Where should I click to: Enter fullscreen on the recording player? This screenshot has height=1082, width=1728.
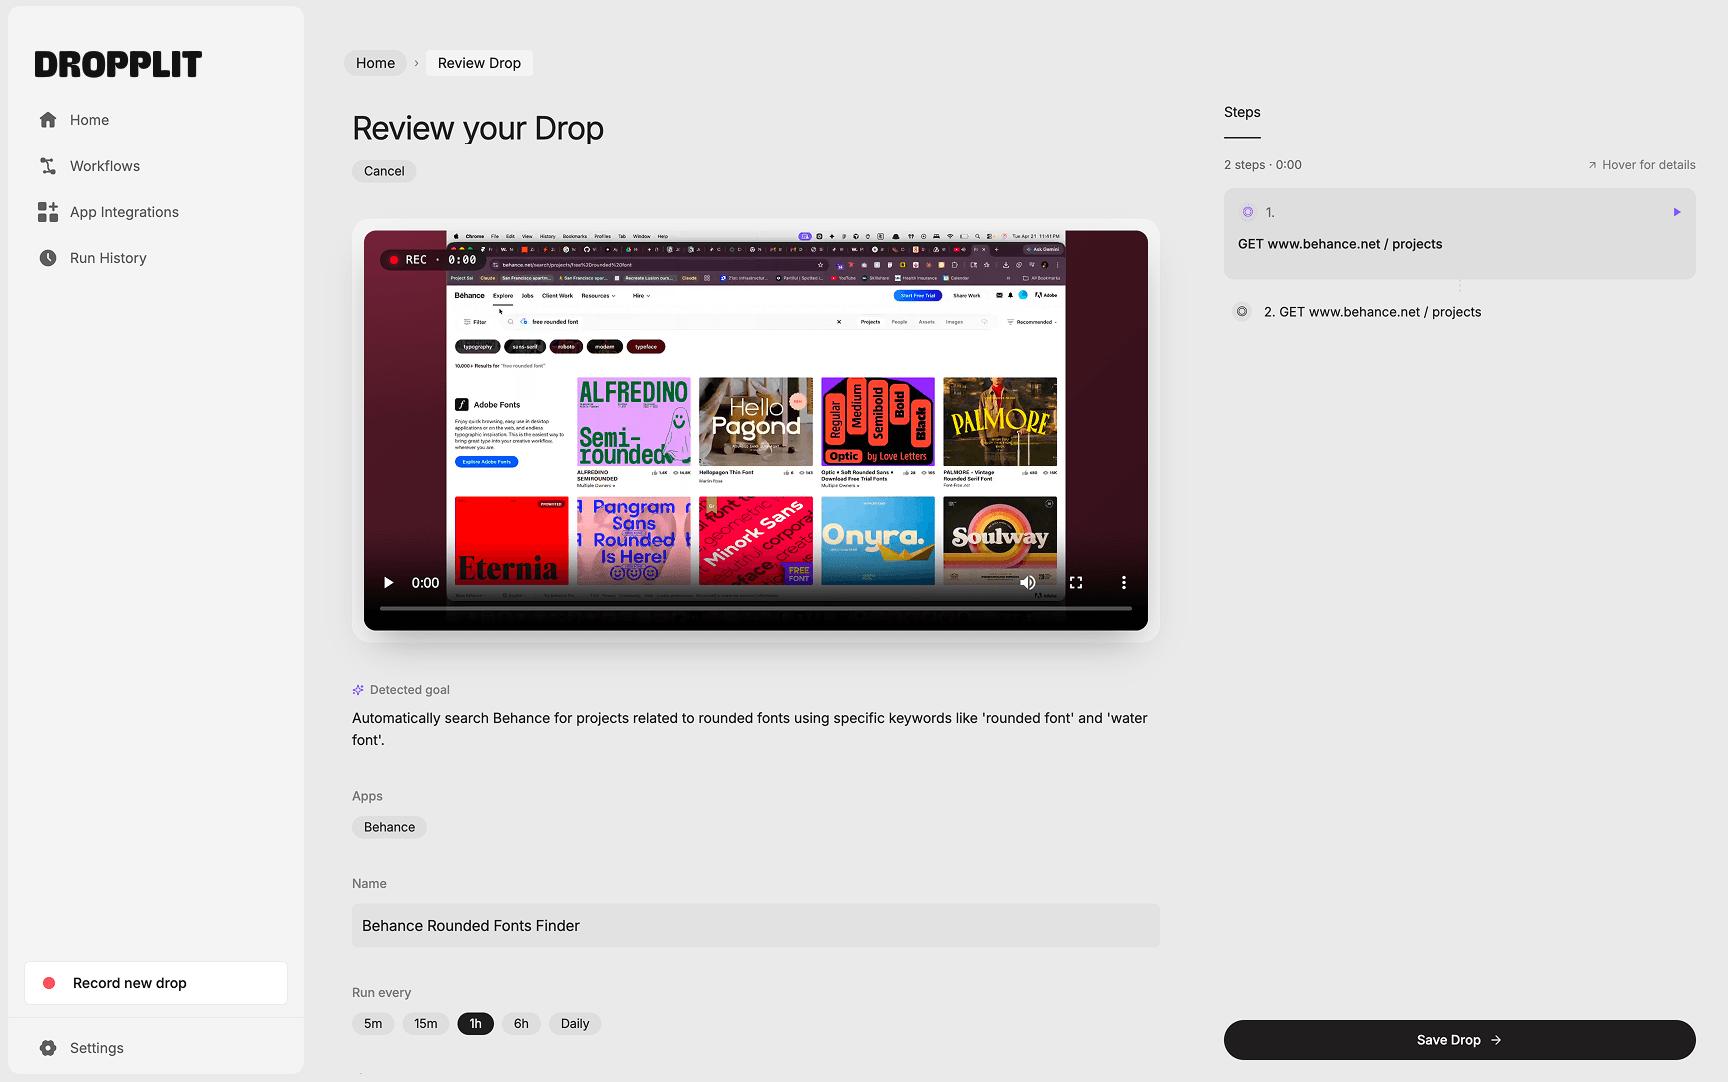tap(1075, 582)
